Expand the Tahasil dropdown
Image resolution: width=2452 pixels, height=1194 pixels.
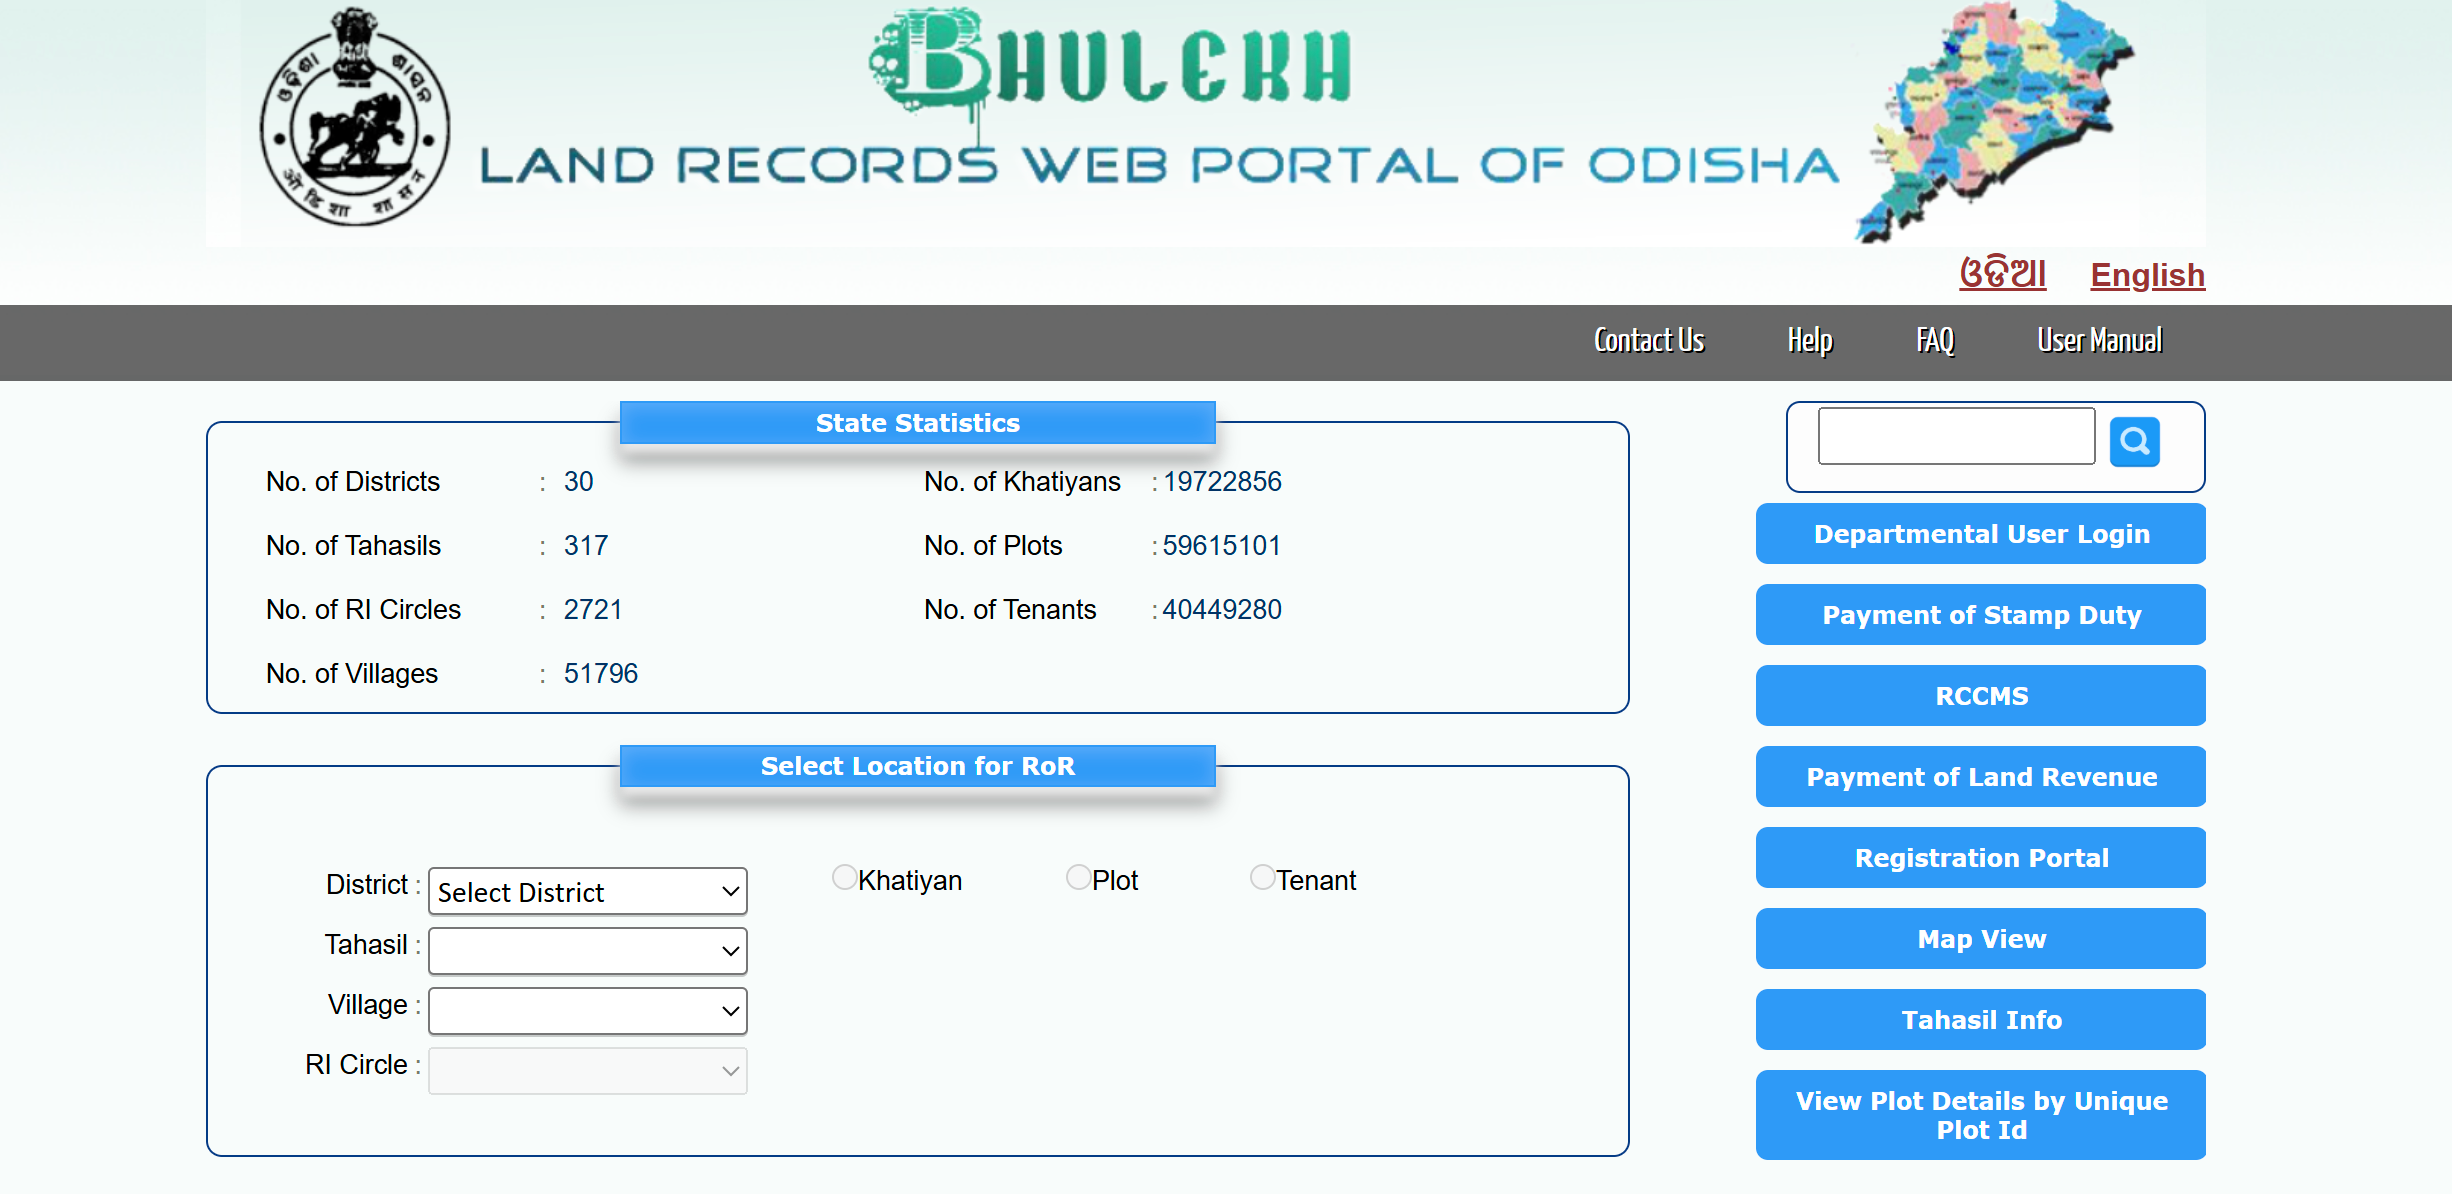pos(587,951)
